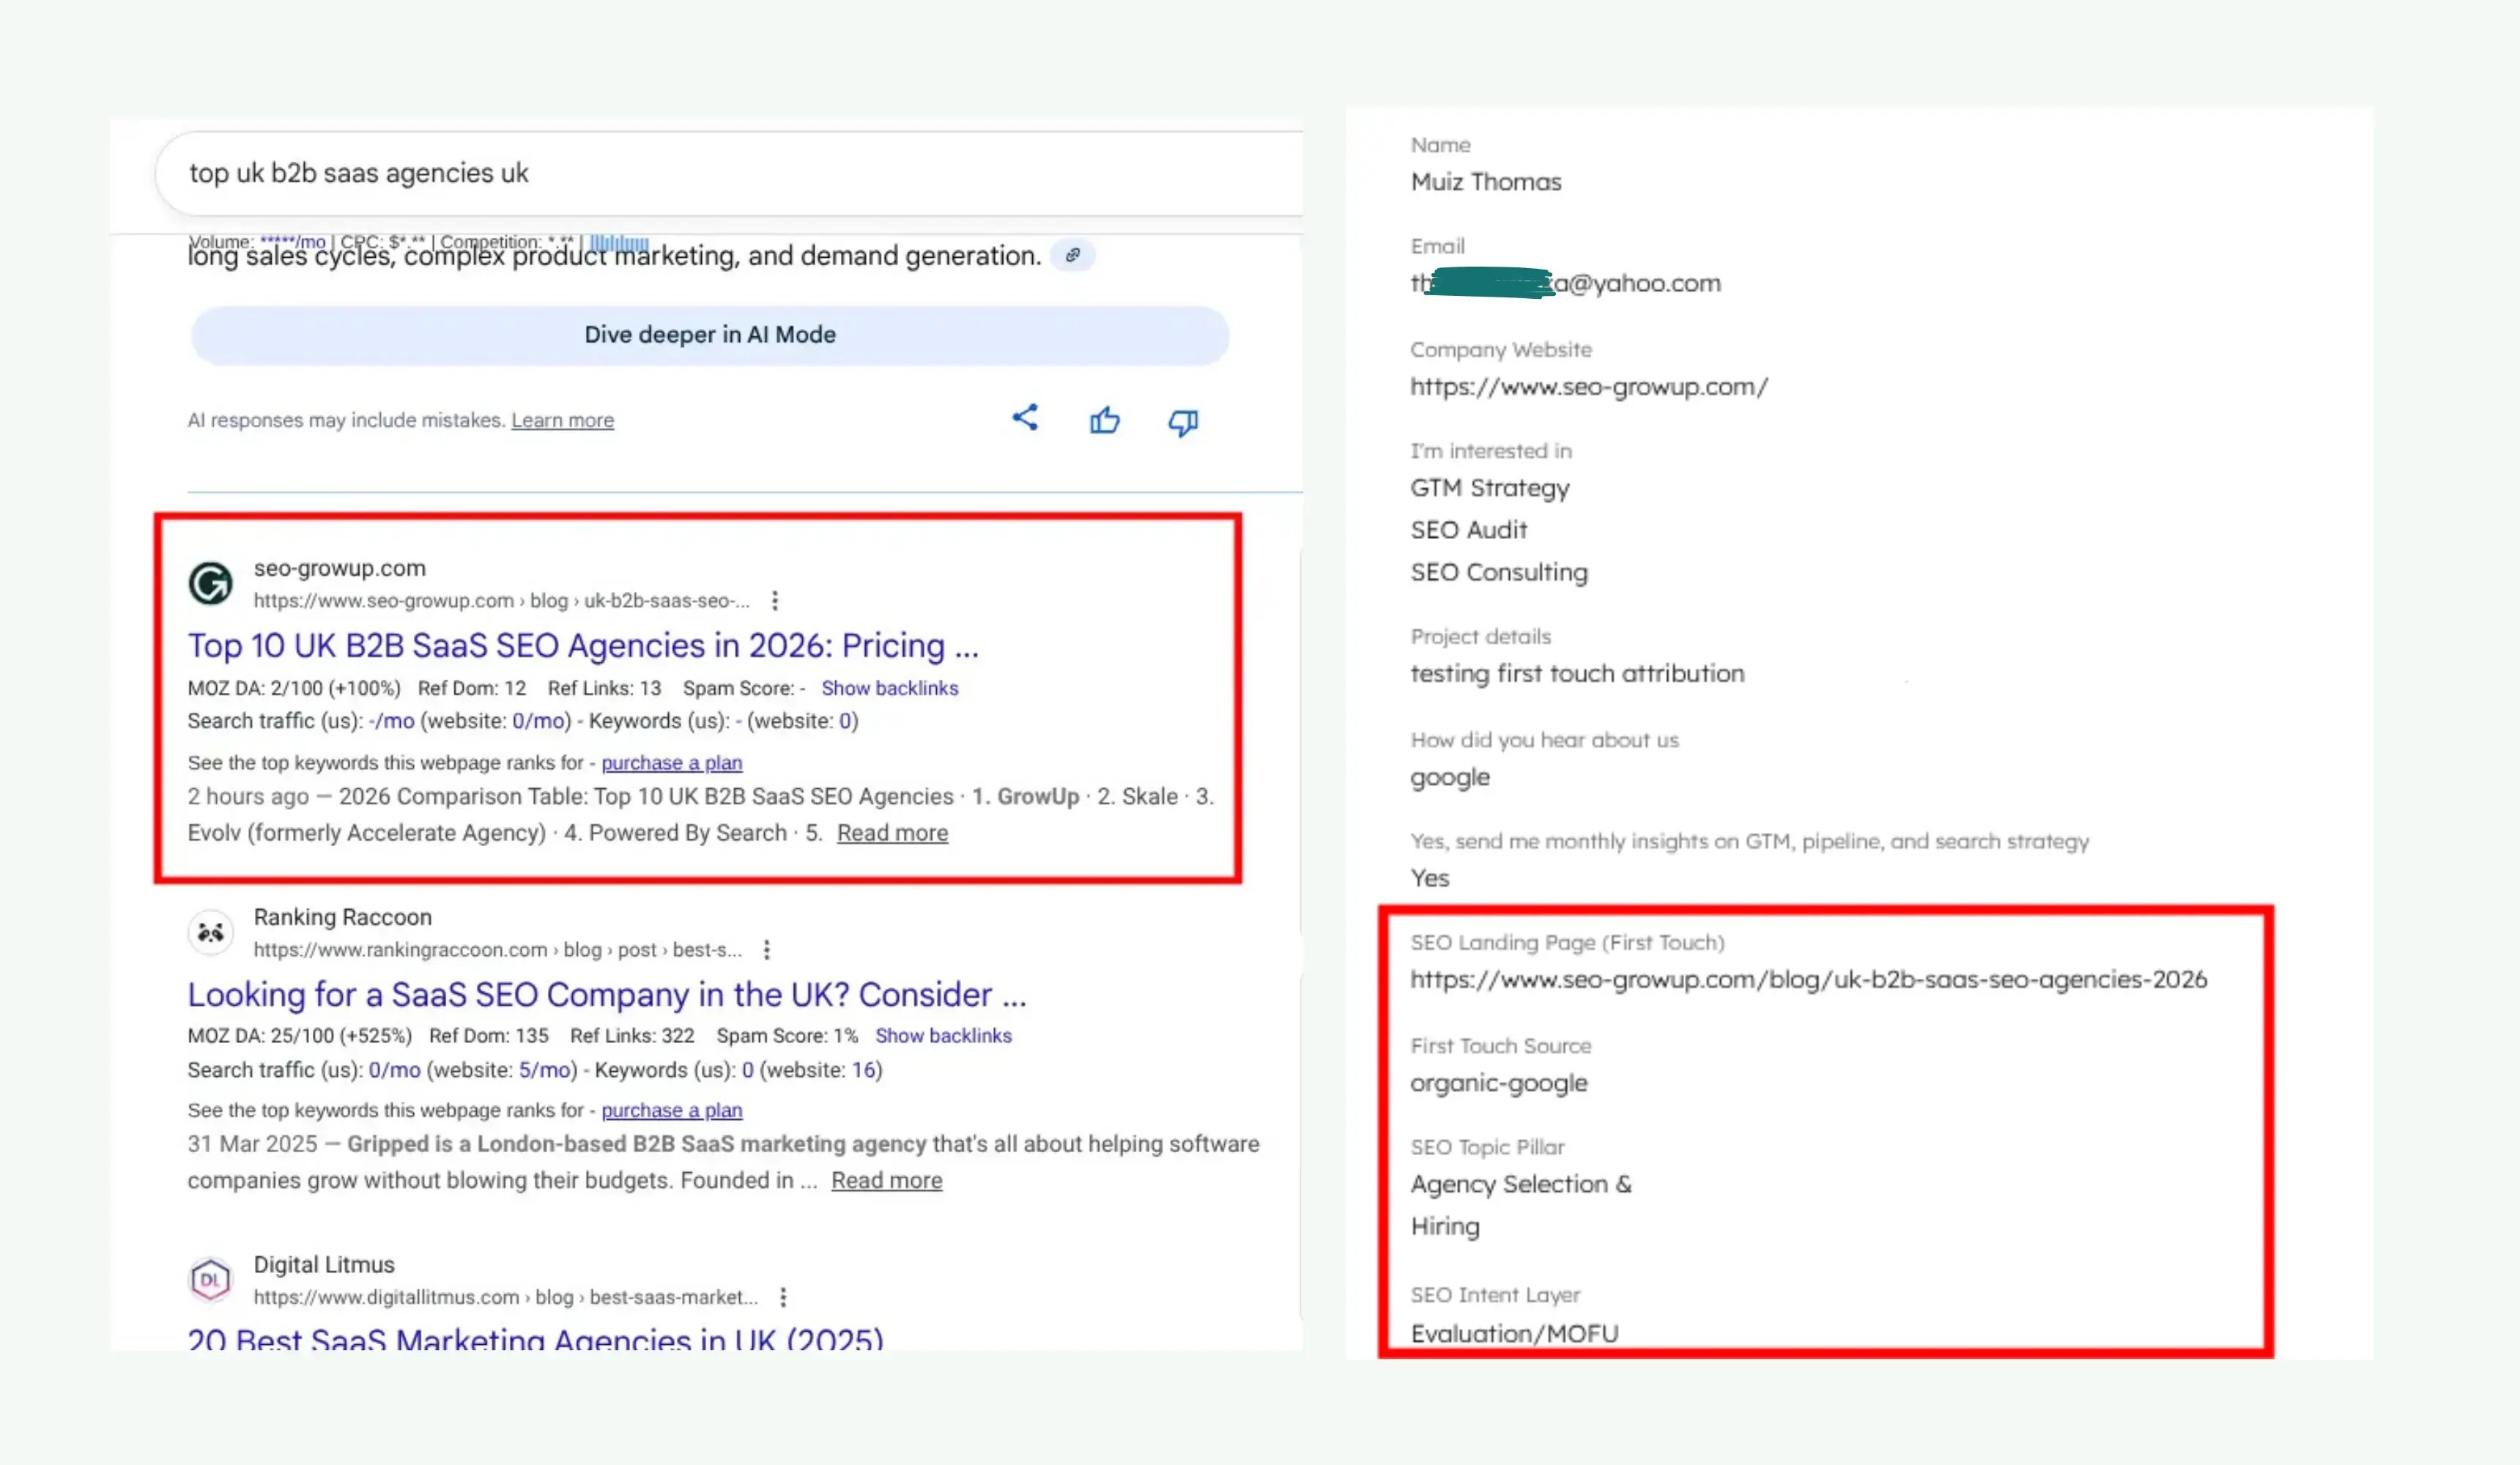Open the Learn more link about AI mistakes

pos(562,420)
